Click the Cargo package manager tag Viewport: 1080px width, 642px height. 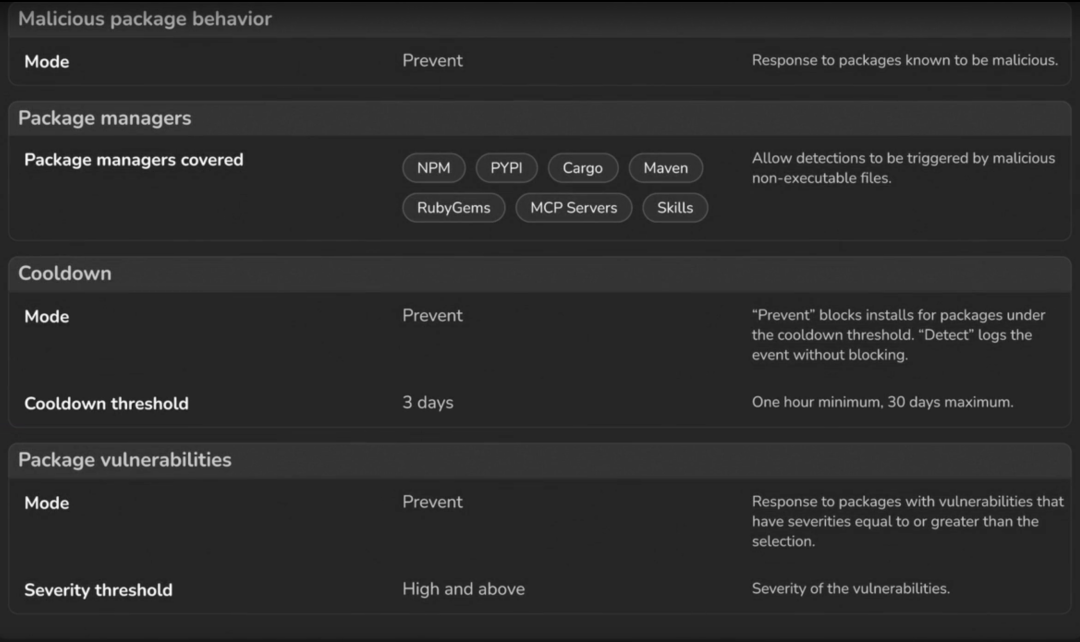[x=583, y=168]
